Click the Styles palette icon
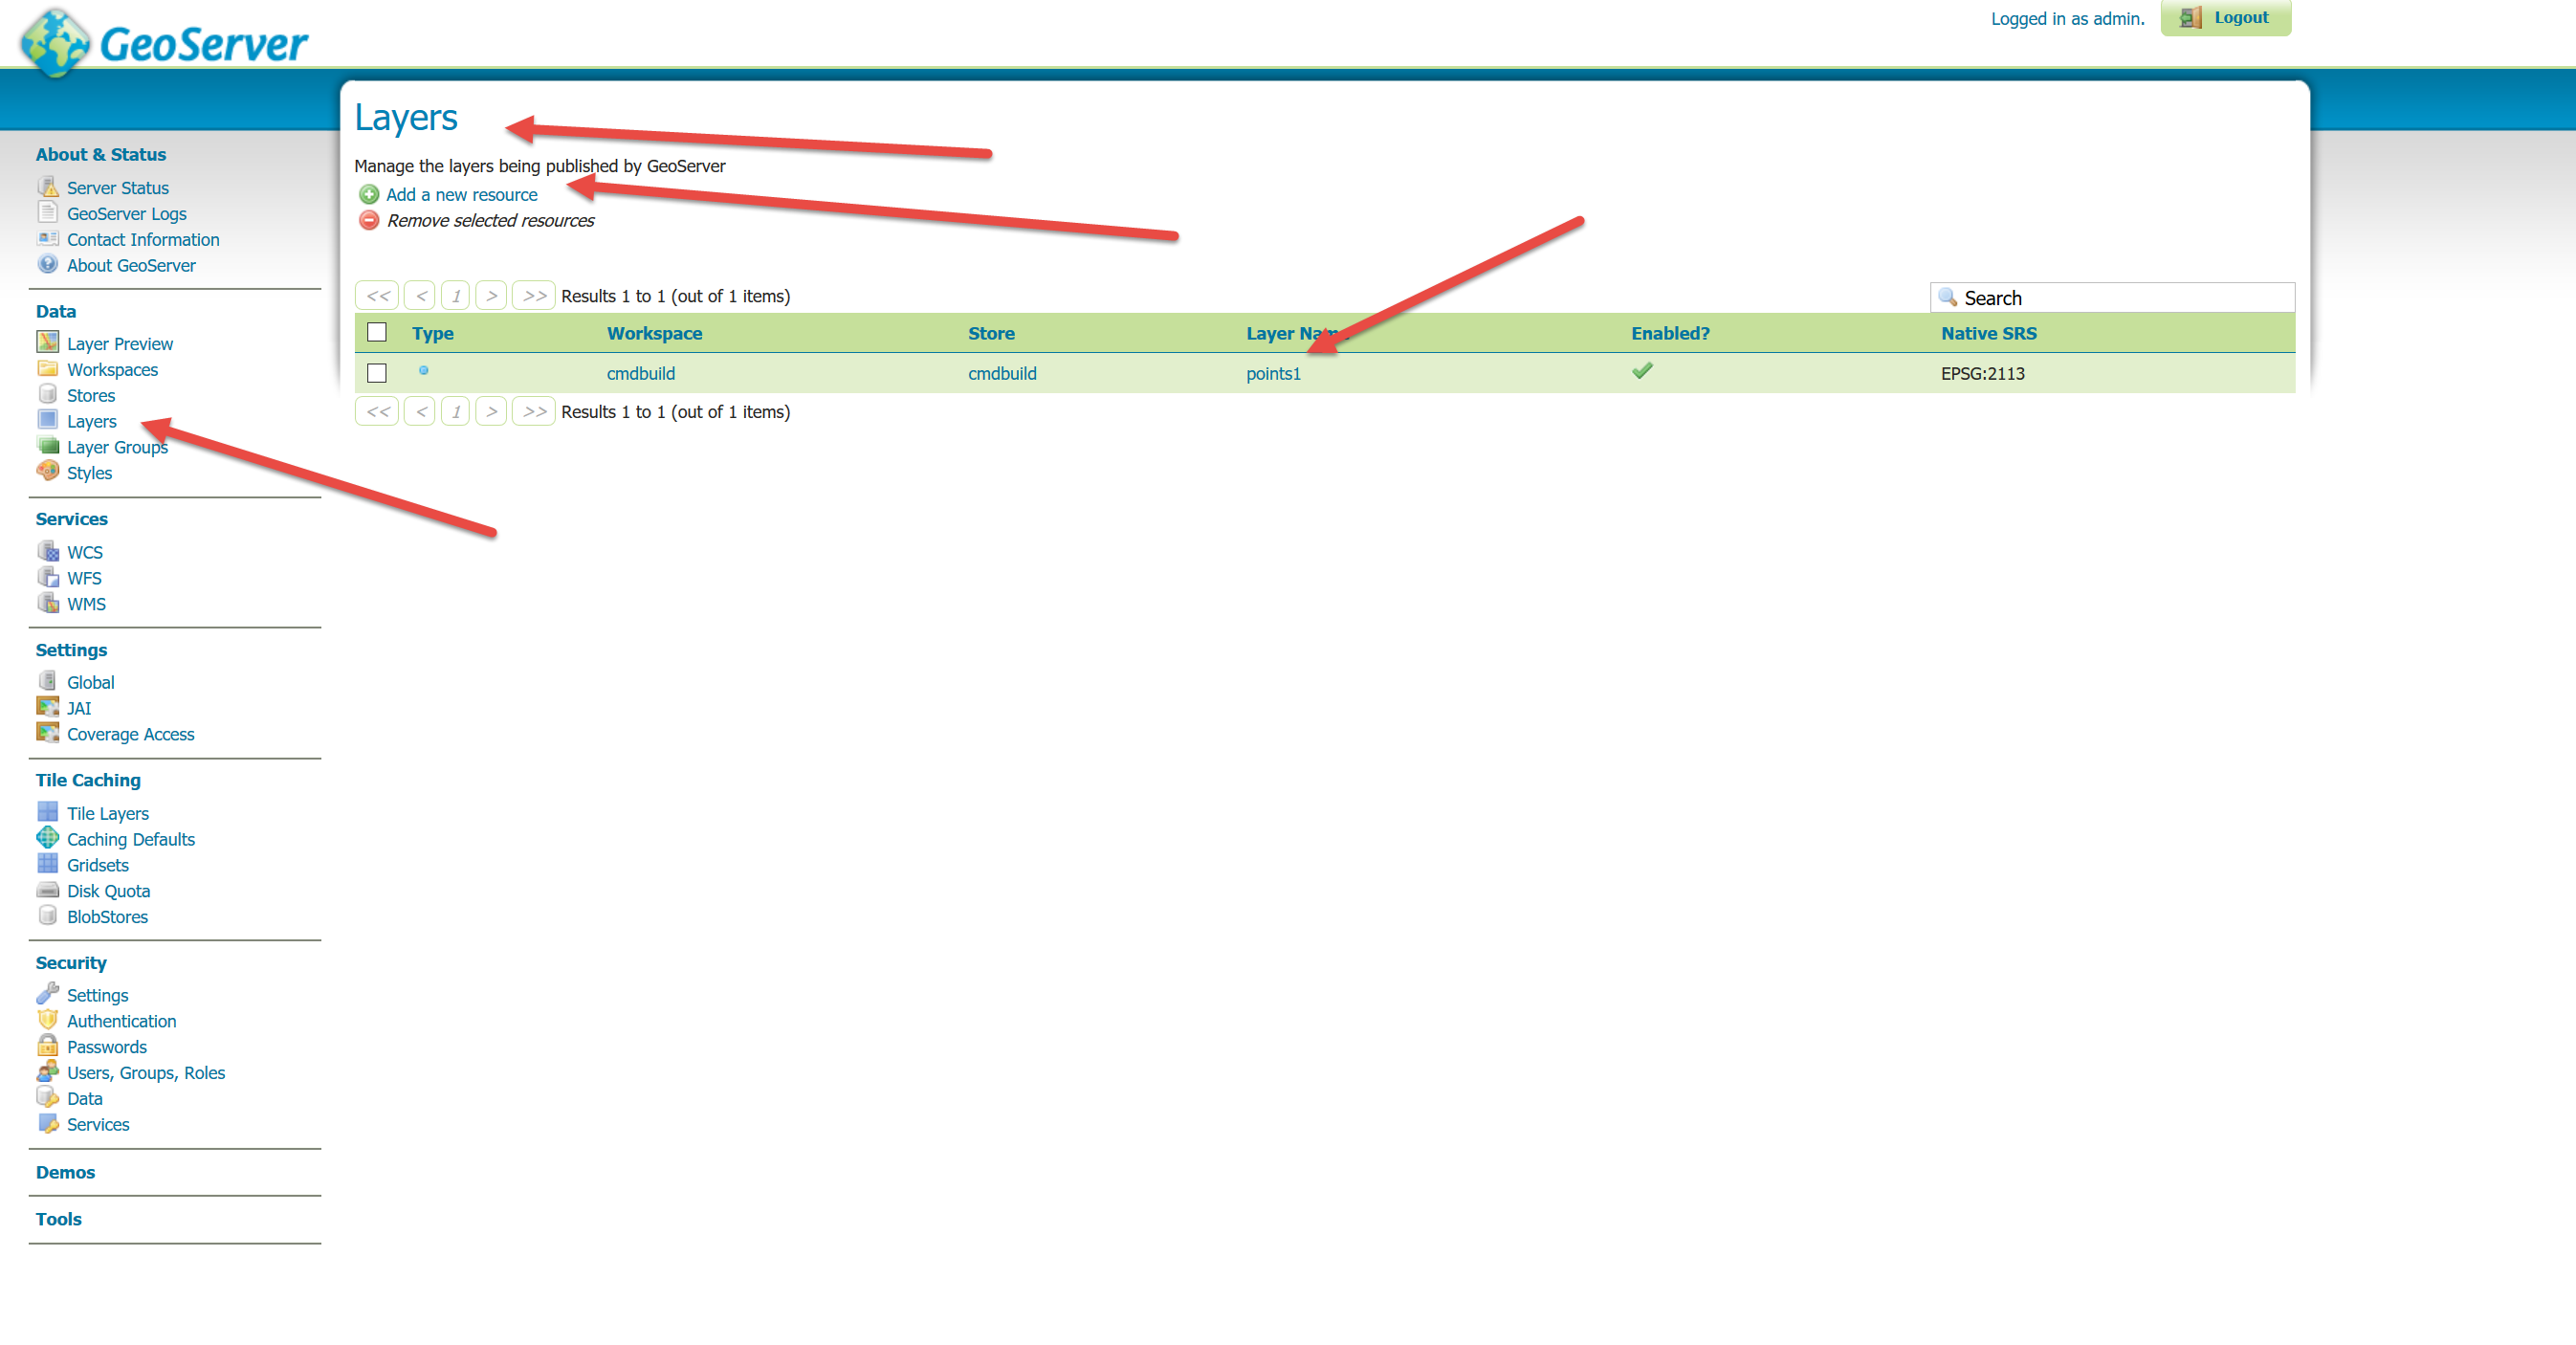 click(x=47, y=472)
